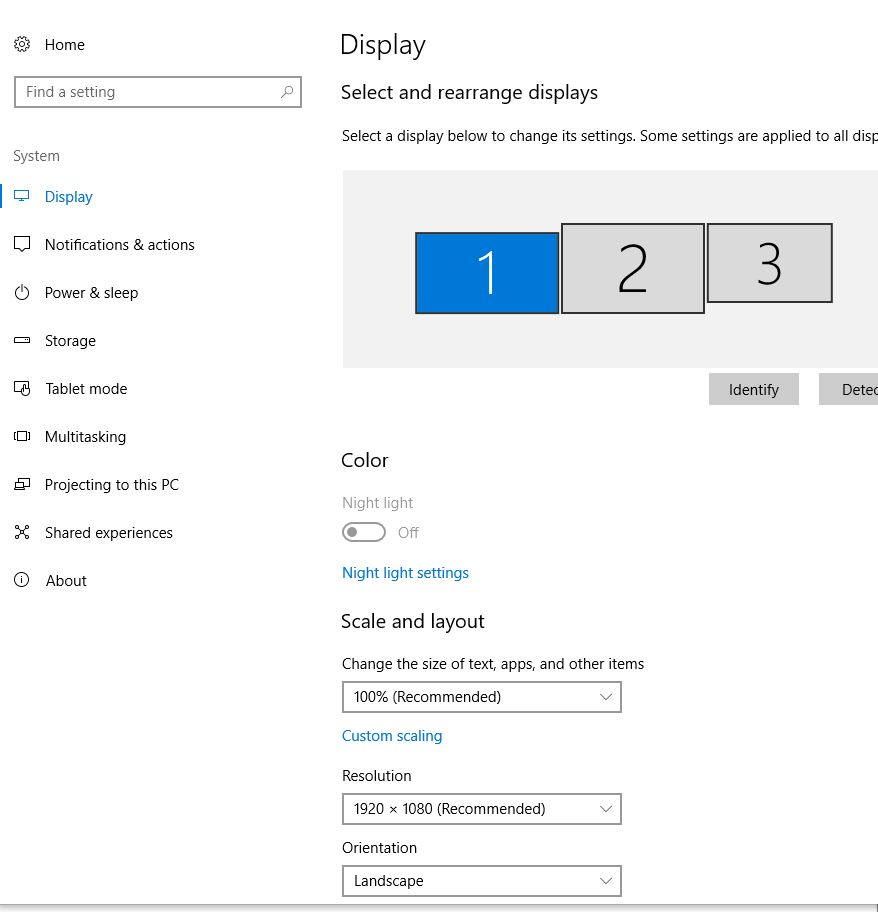Screen dimensions: 878x912
Task: Open Projecting to this PC settings
Action: click(x=112, y=484)
